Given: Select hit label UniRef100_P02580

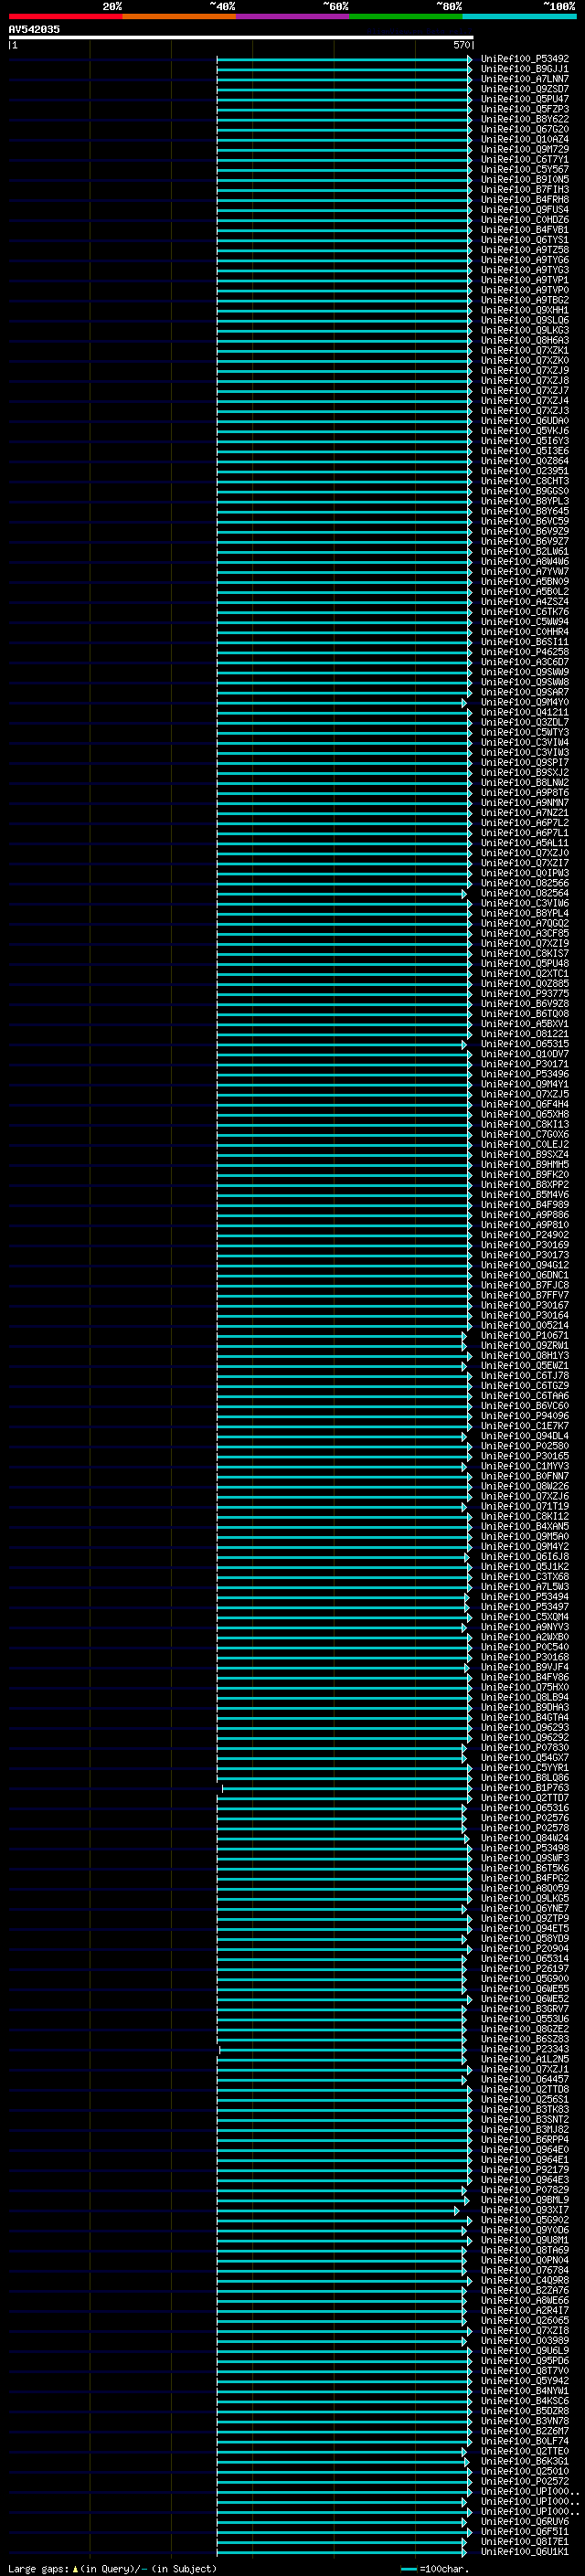Looking at the screenshot, I should coord(525,1445).
